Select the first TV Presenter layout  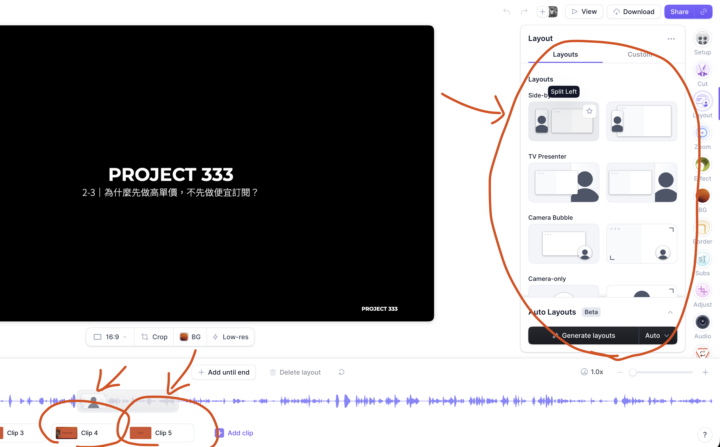click(x=563, y=182)
